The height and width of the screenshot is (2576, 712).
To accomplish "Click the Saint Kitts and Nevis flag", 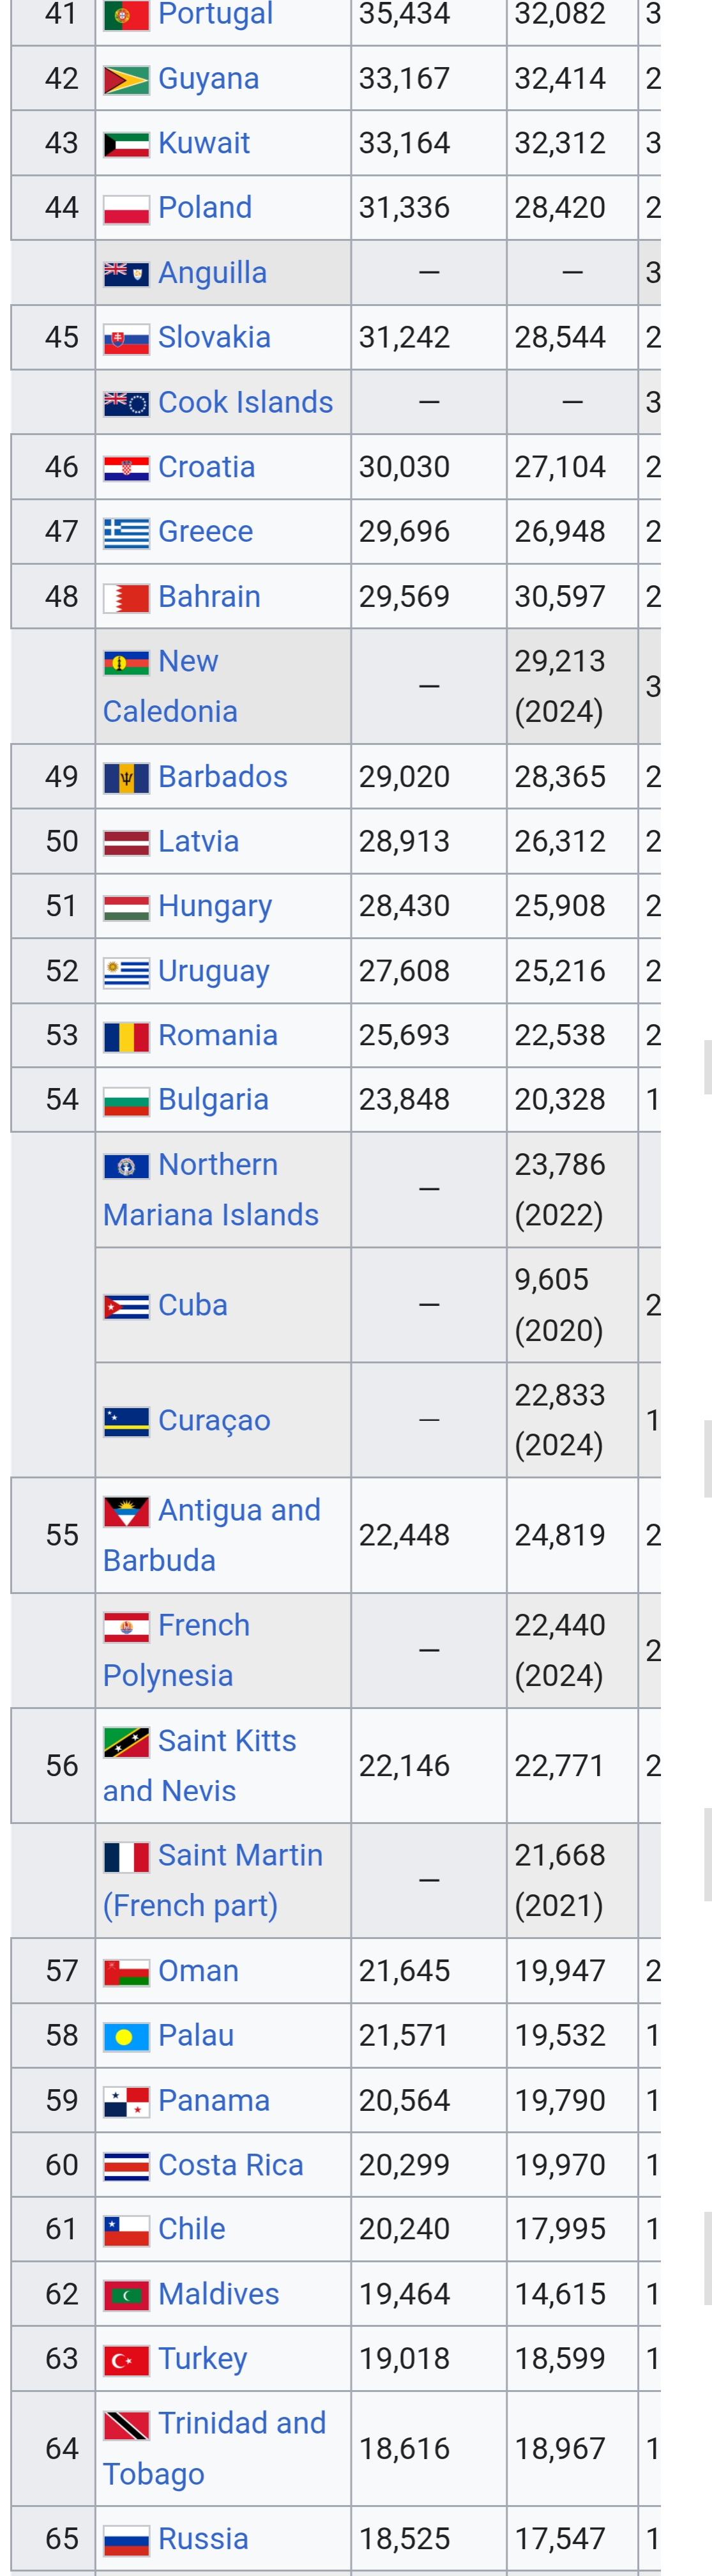I will click(x=126, y=1742).
